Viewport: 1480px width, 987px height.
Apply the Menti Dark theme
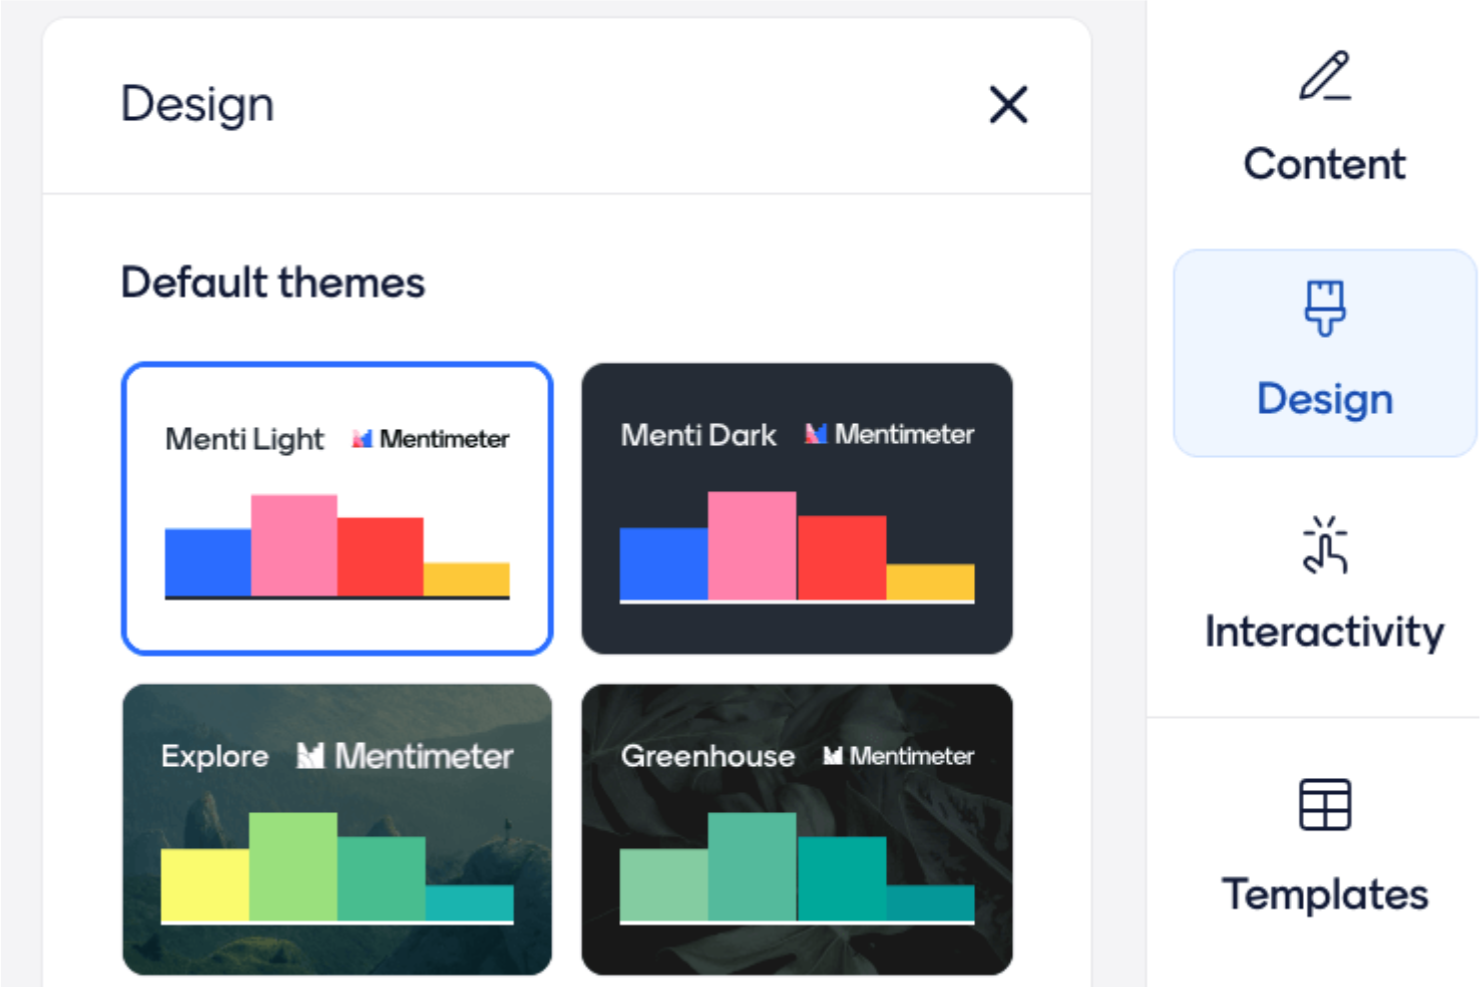tap(797, 509)
